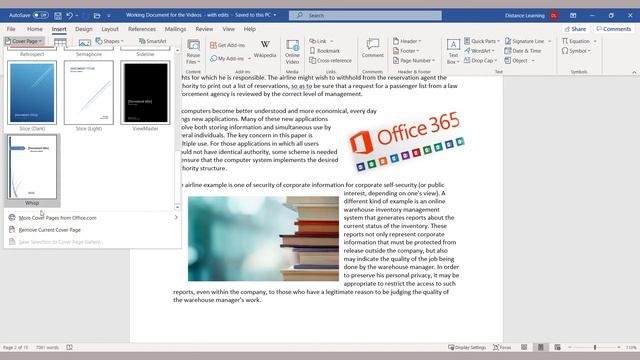The image size is (640, 360).
Task: Click the Pictures icon
Action: (x=84, y=42)
